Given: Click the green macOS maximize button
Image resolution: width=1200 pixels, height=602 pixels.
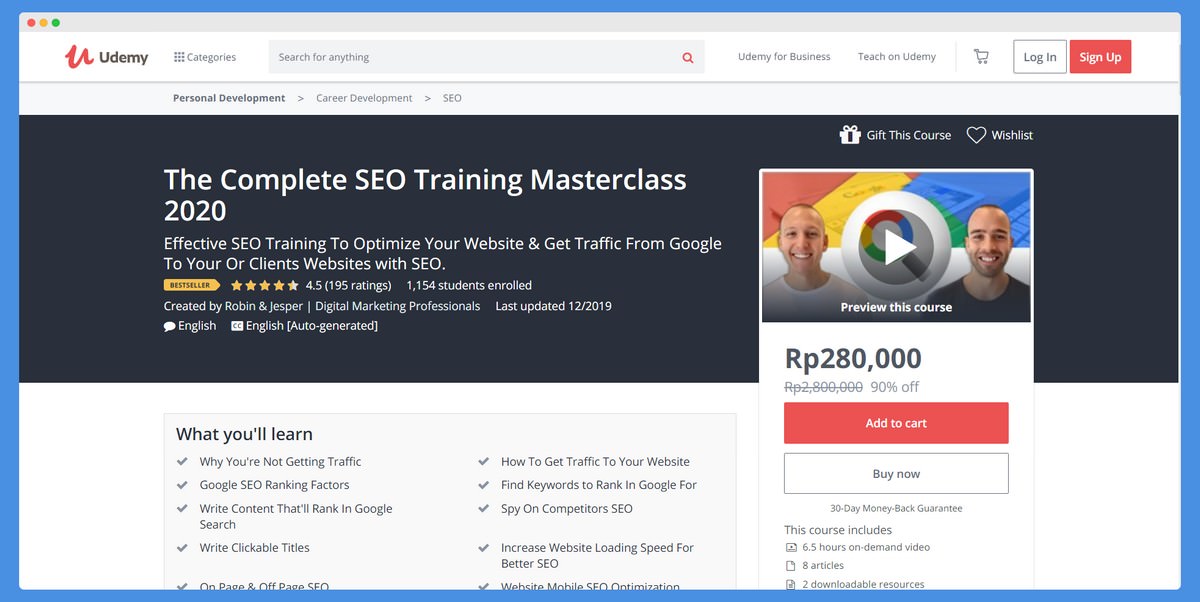Looking at the screenshot, I should coord(55,22).
